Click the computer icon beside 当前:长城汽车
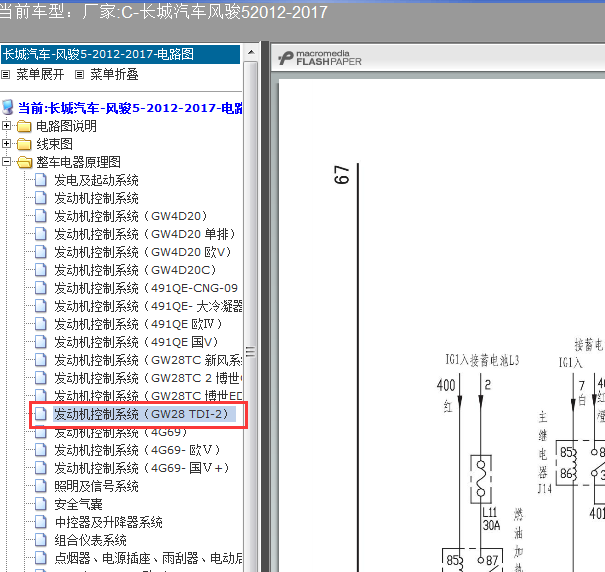The image size is (605, 572). (8, 108)
